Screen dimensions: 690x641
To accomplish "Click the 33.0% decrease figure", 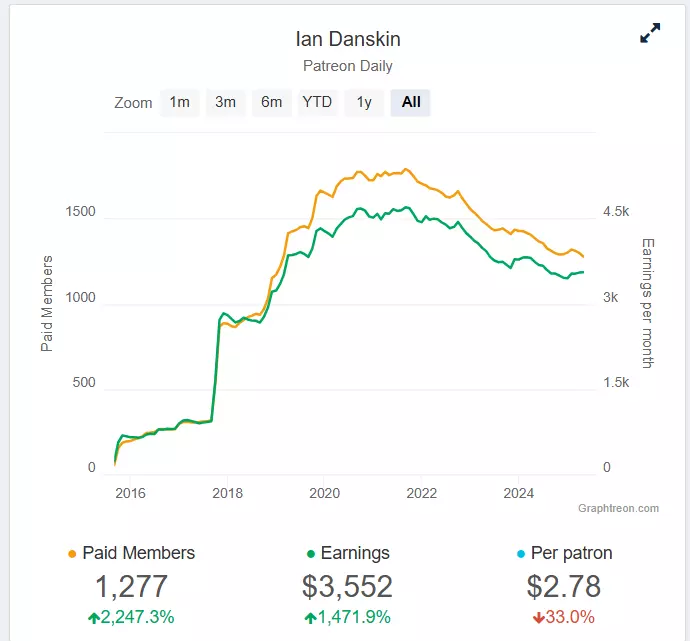I will [564, 617].
